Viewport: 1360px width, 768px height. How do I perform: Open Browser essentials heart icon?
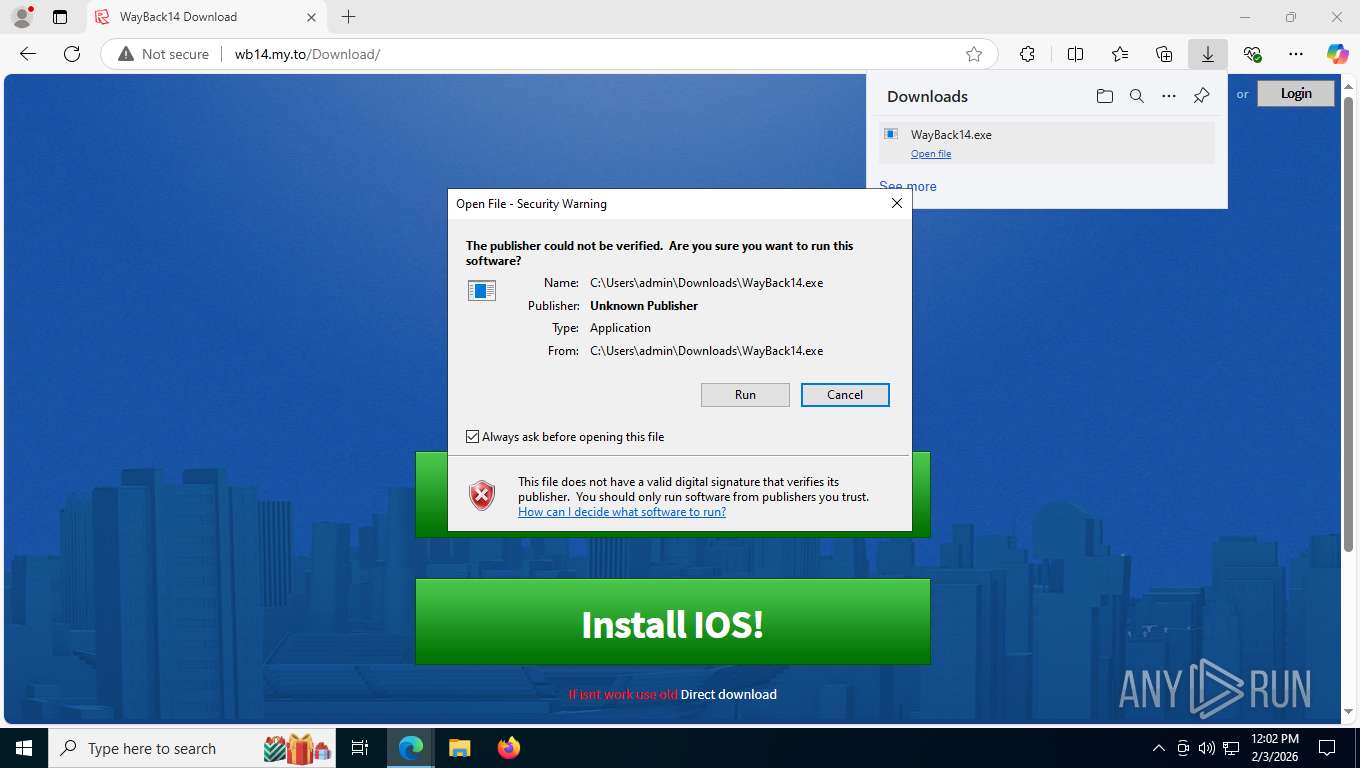(1252, 54)
